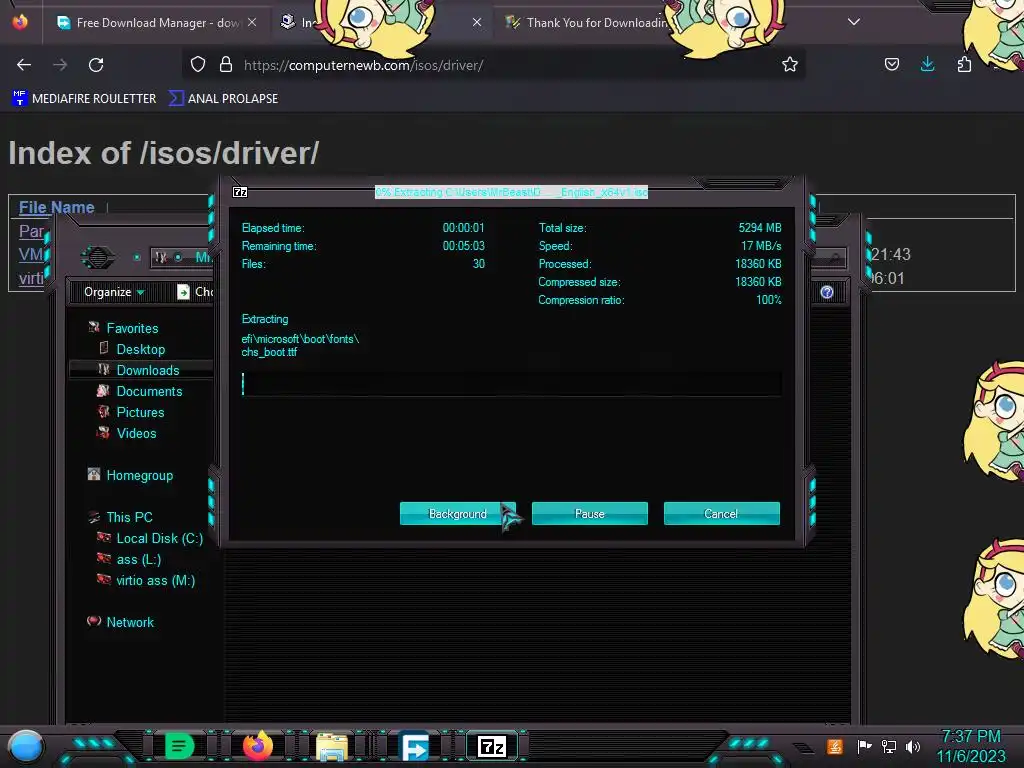The width and height of the screenshot is (1024, 768).
Task: Go forward in Firefox
Action: [60, 65]
